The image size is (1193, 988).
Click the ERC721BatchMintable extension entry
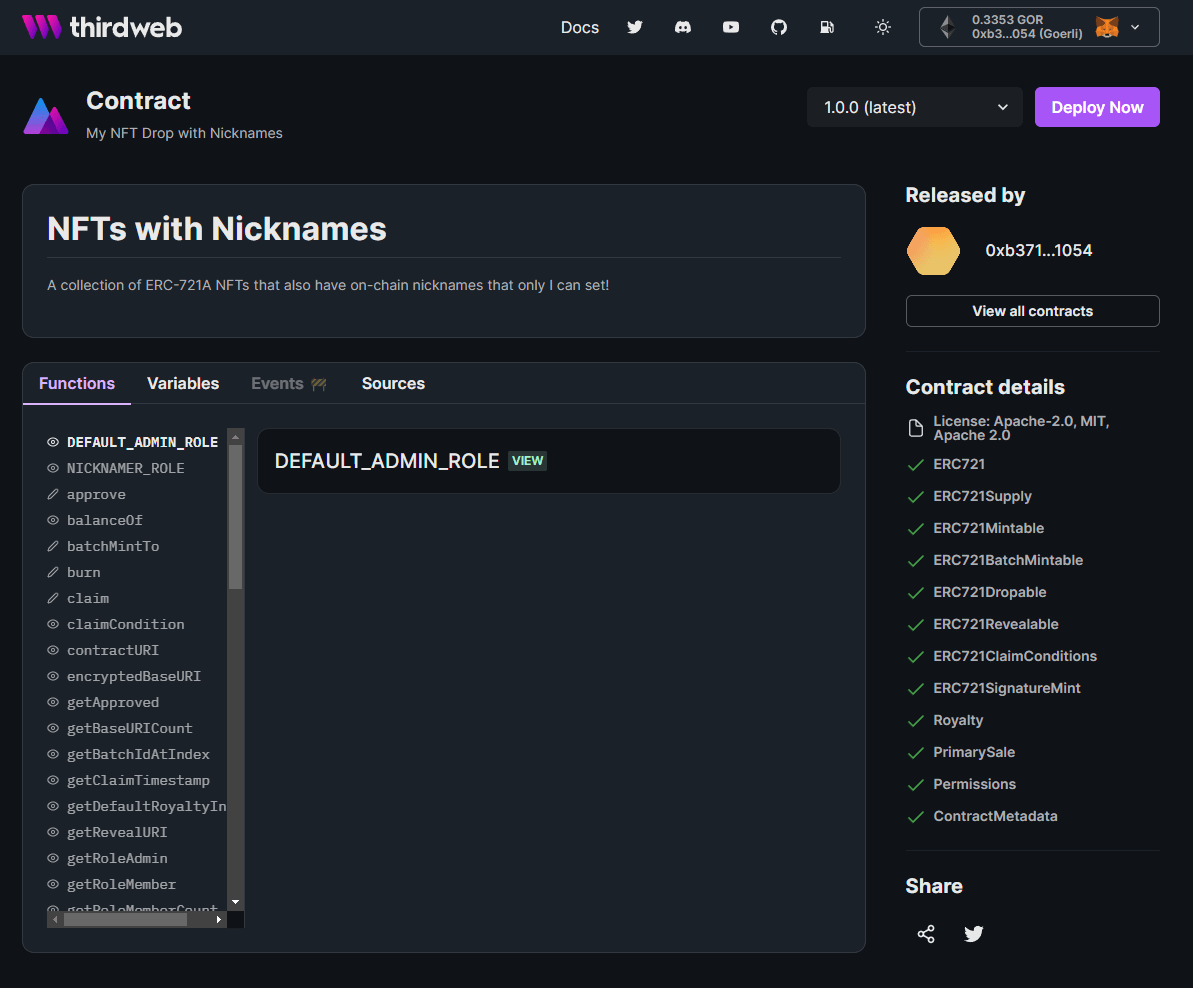[996, 560]
